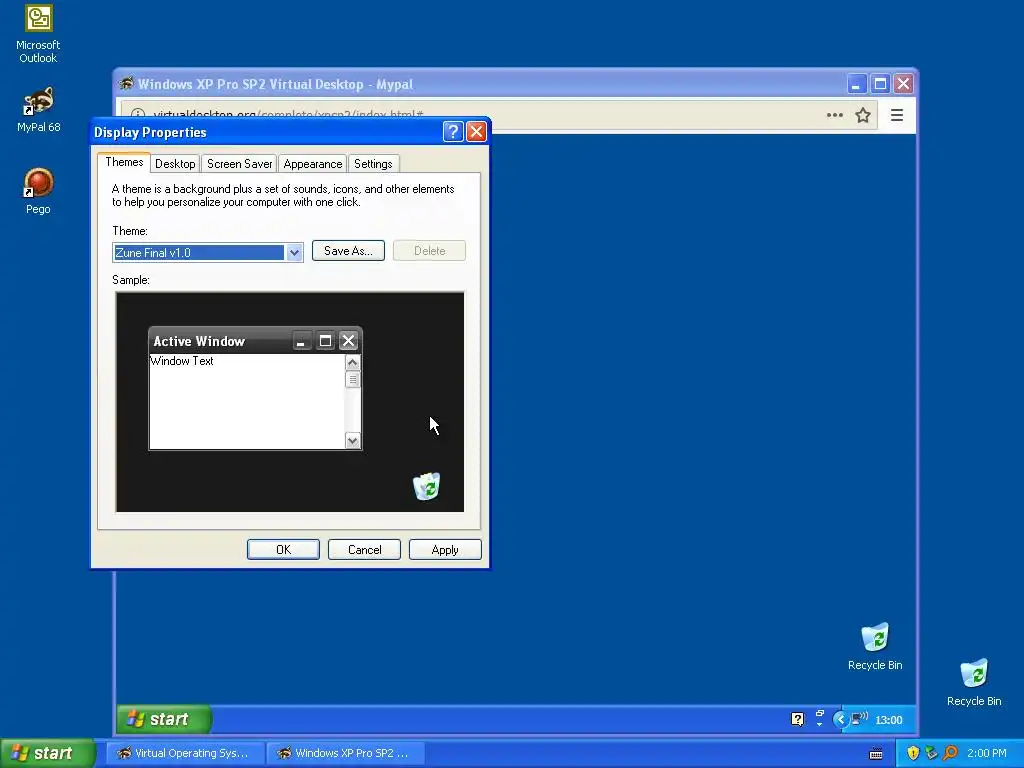Open the Pego desktop shortcut

(x=38, y=191)
